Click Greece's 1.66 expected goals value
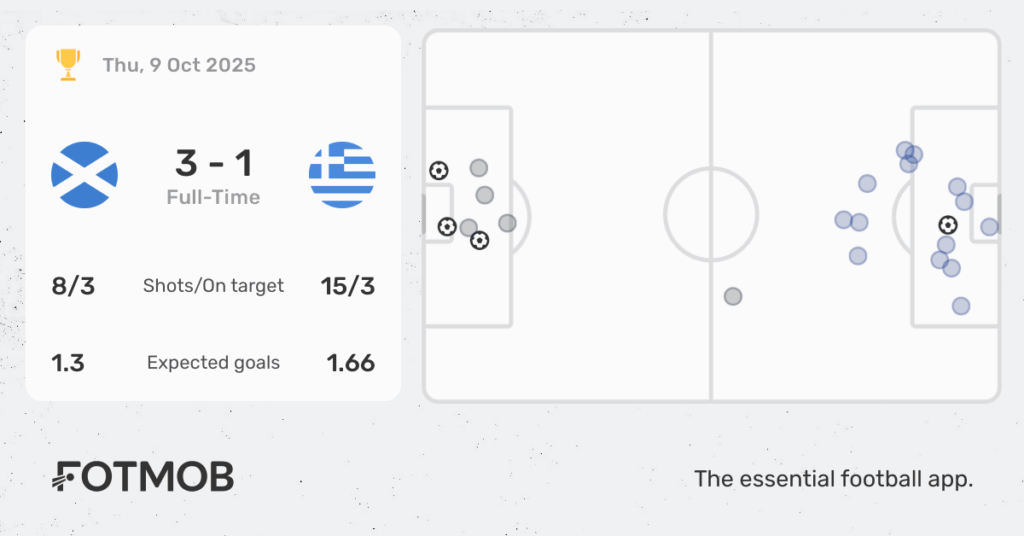Screen dimensions: 1024x536 coord(351,363)
